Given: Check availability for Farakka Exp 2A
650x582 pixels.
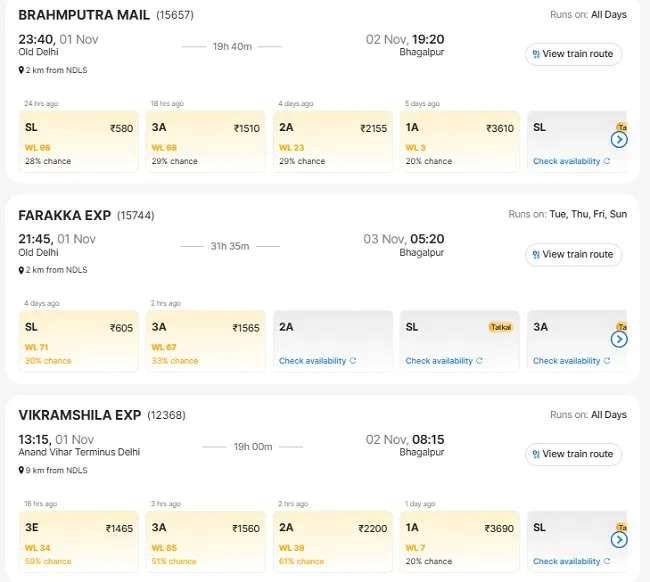Looking at the screenshot, I should coord(317,361).
